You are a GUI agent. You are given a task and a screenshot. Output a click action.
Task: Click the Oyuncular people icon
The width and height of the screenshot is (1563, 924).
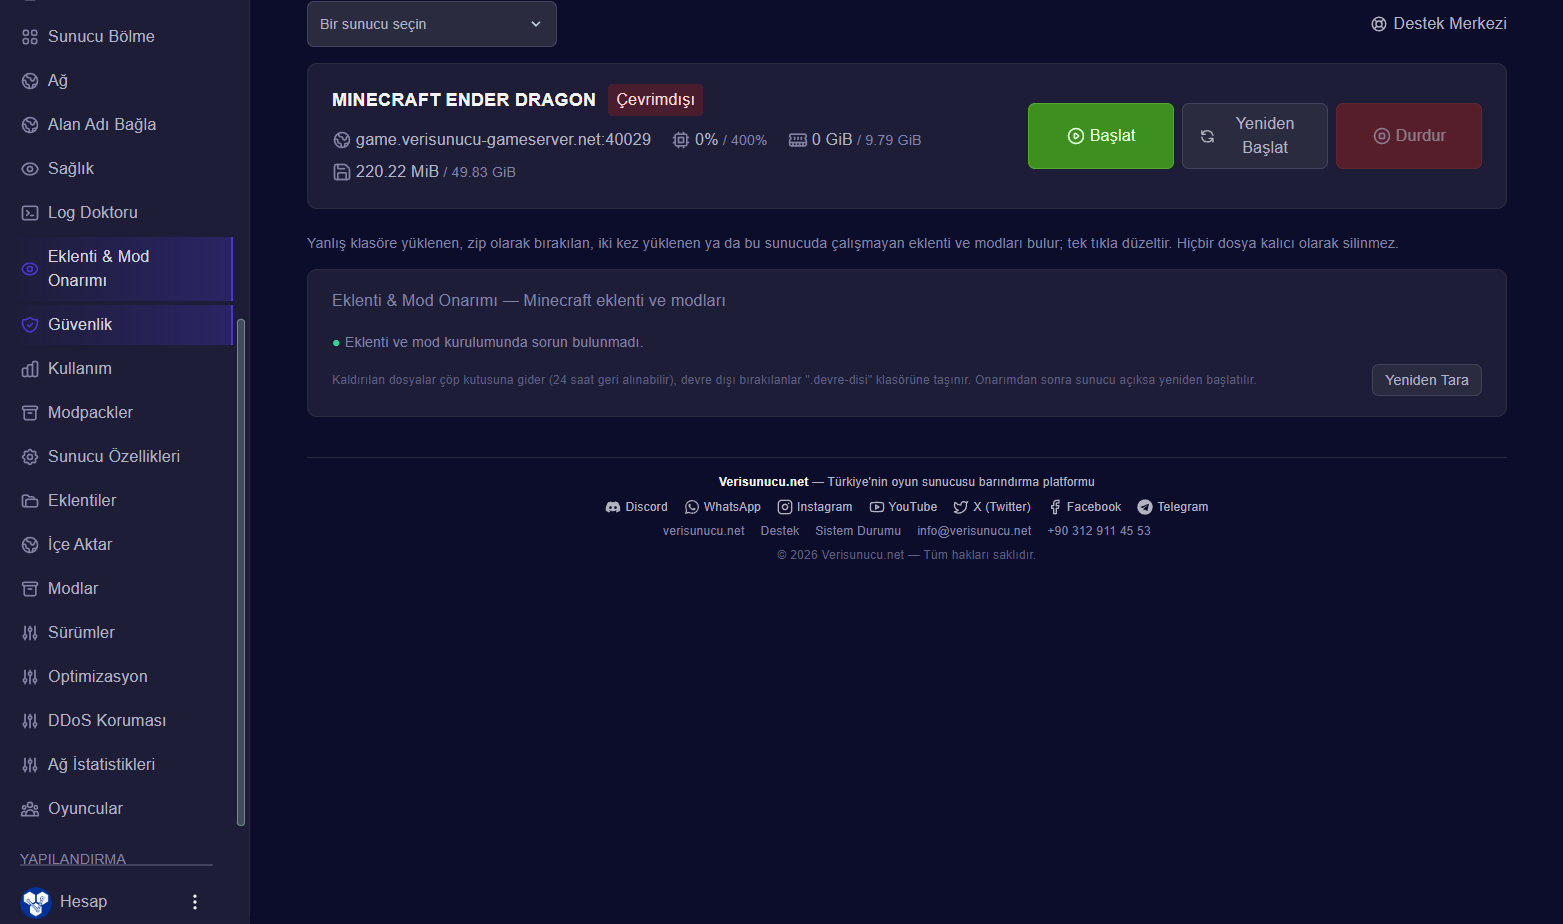pyautogui.click(x=30, y=809)
